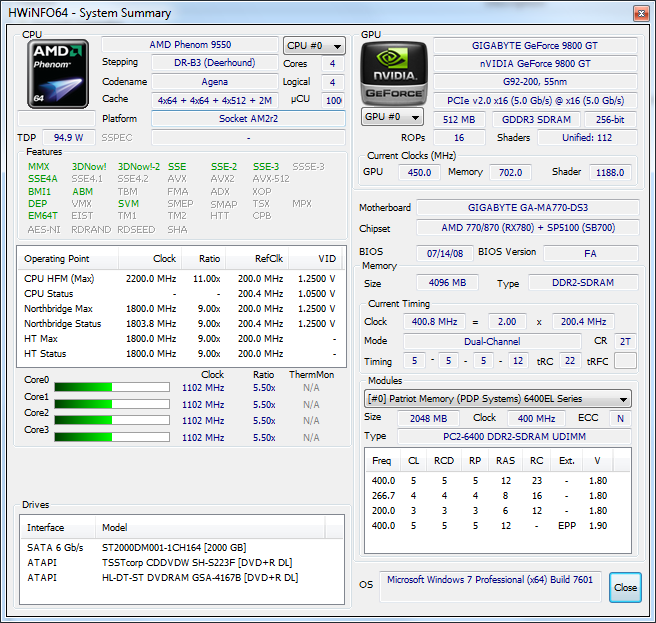Click the GIGABYTE GA-MA770-DS3 motherboard field
The height and width of the screenshot is (623, 656).
point(528,208)
